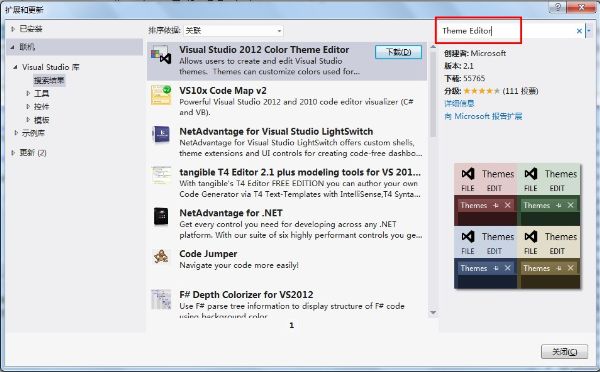Select 搜索结果 in the tree
Image resolution: width=600 pixels, height=372 pixels.
point(49,80)
